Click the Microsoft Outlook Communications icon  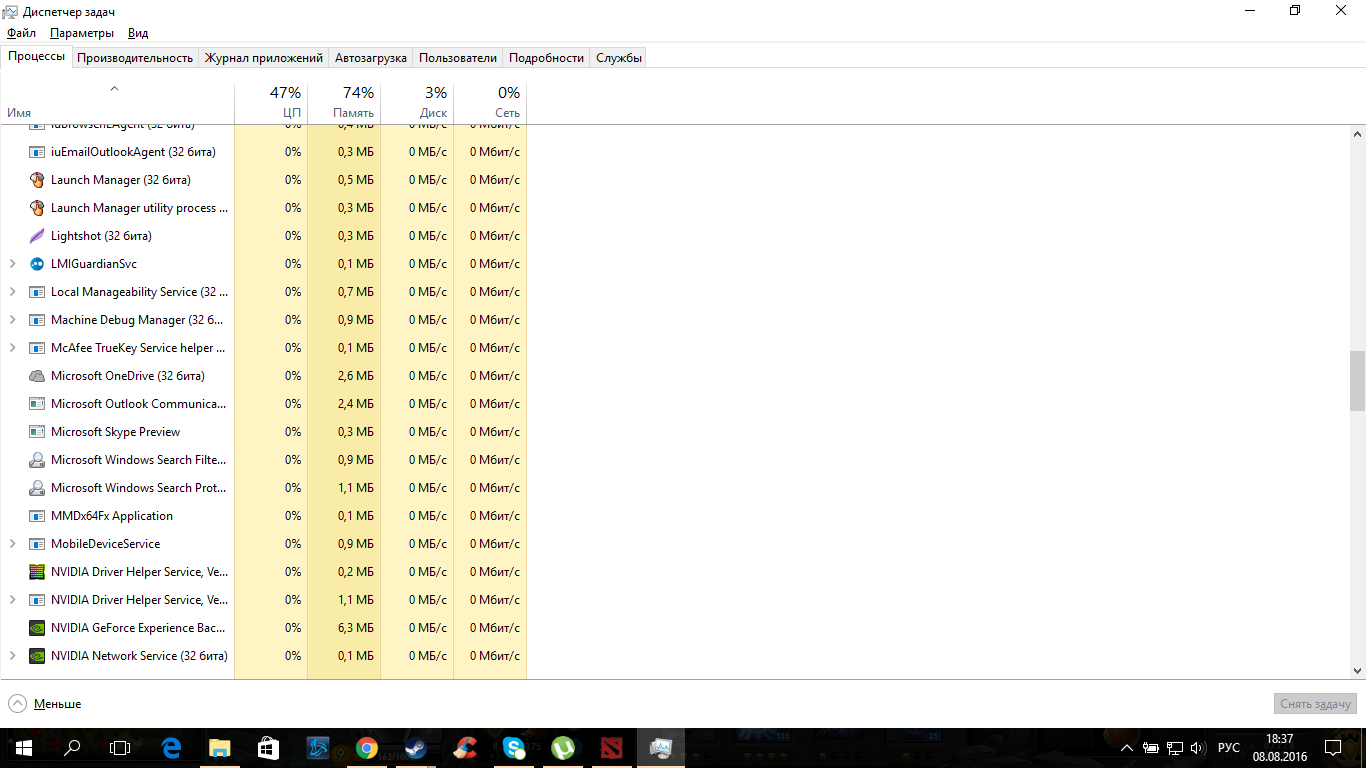click(x=37, y=404)
